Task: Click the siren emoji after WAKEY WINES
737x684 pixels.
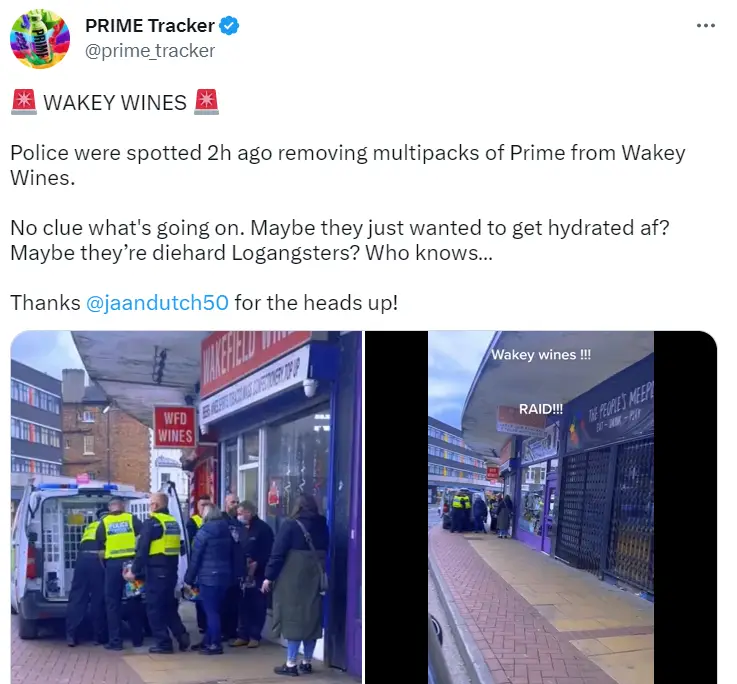Action: (206, 102)
